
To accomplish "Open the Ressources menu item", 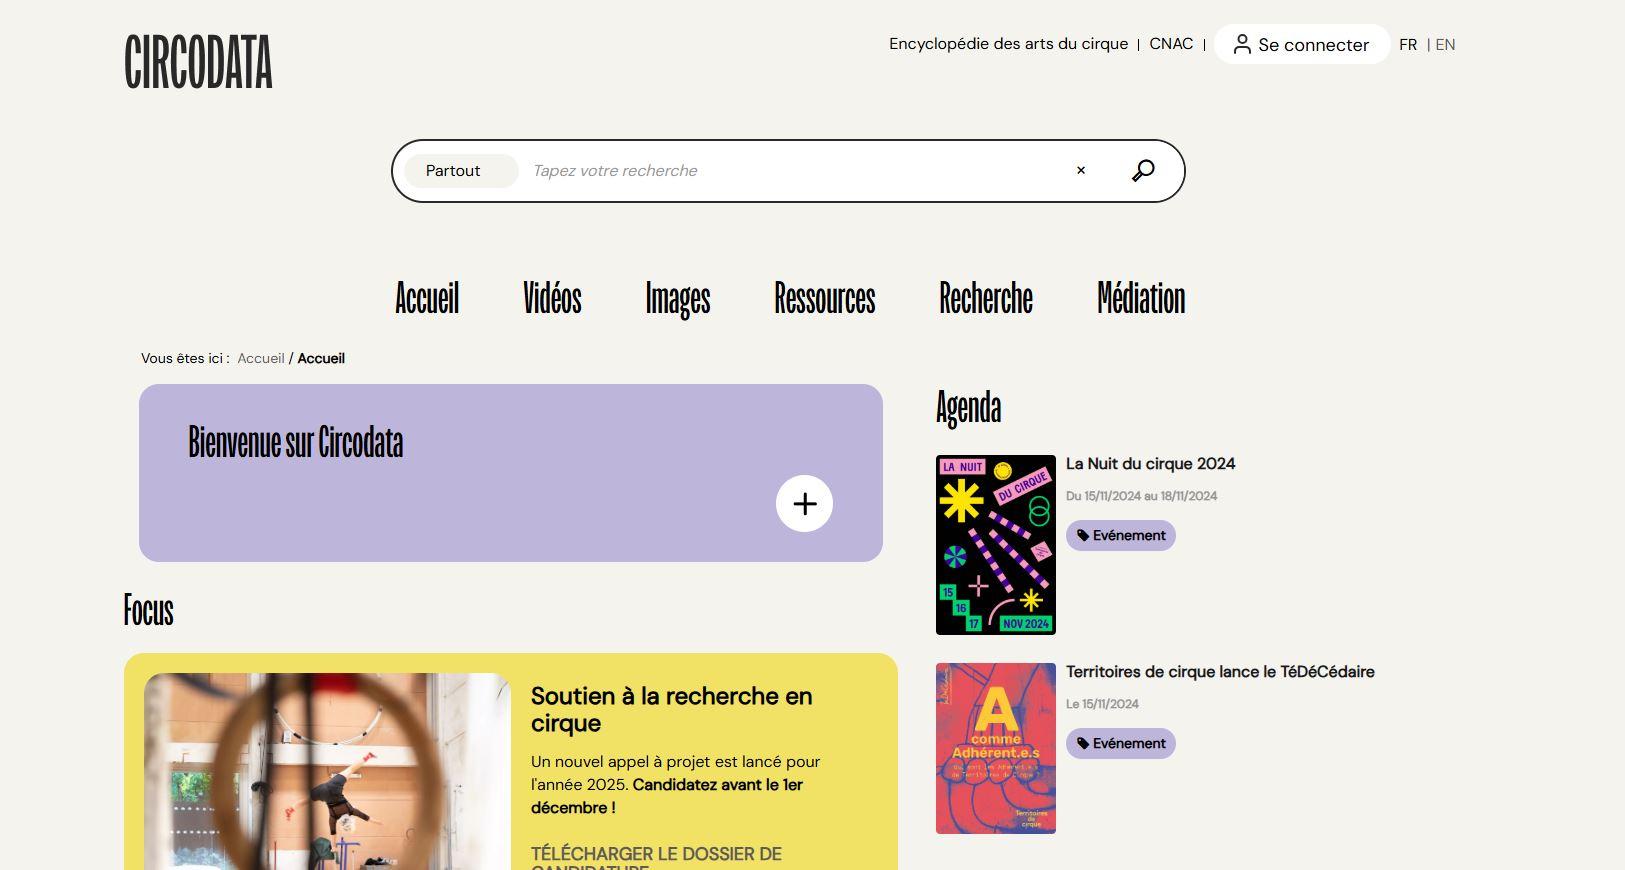I will (825, 298).
